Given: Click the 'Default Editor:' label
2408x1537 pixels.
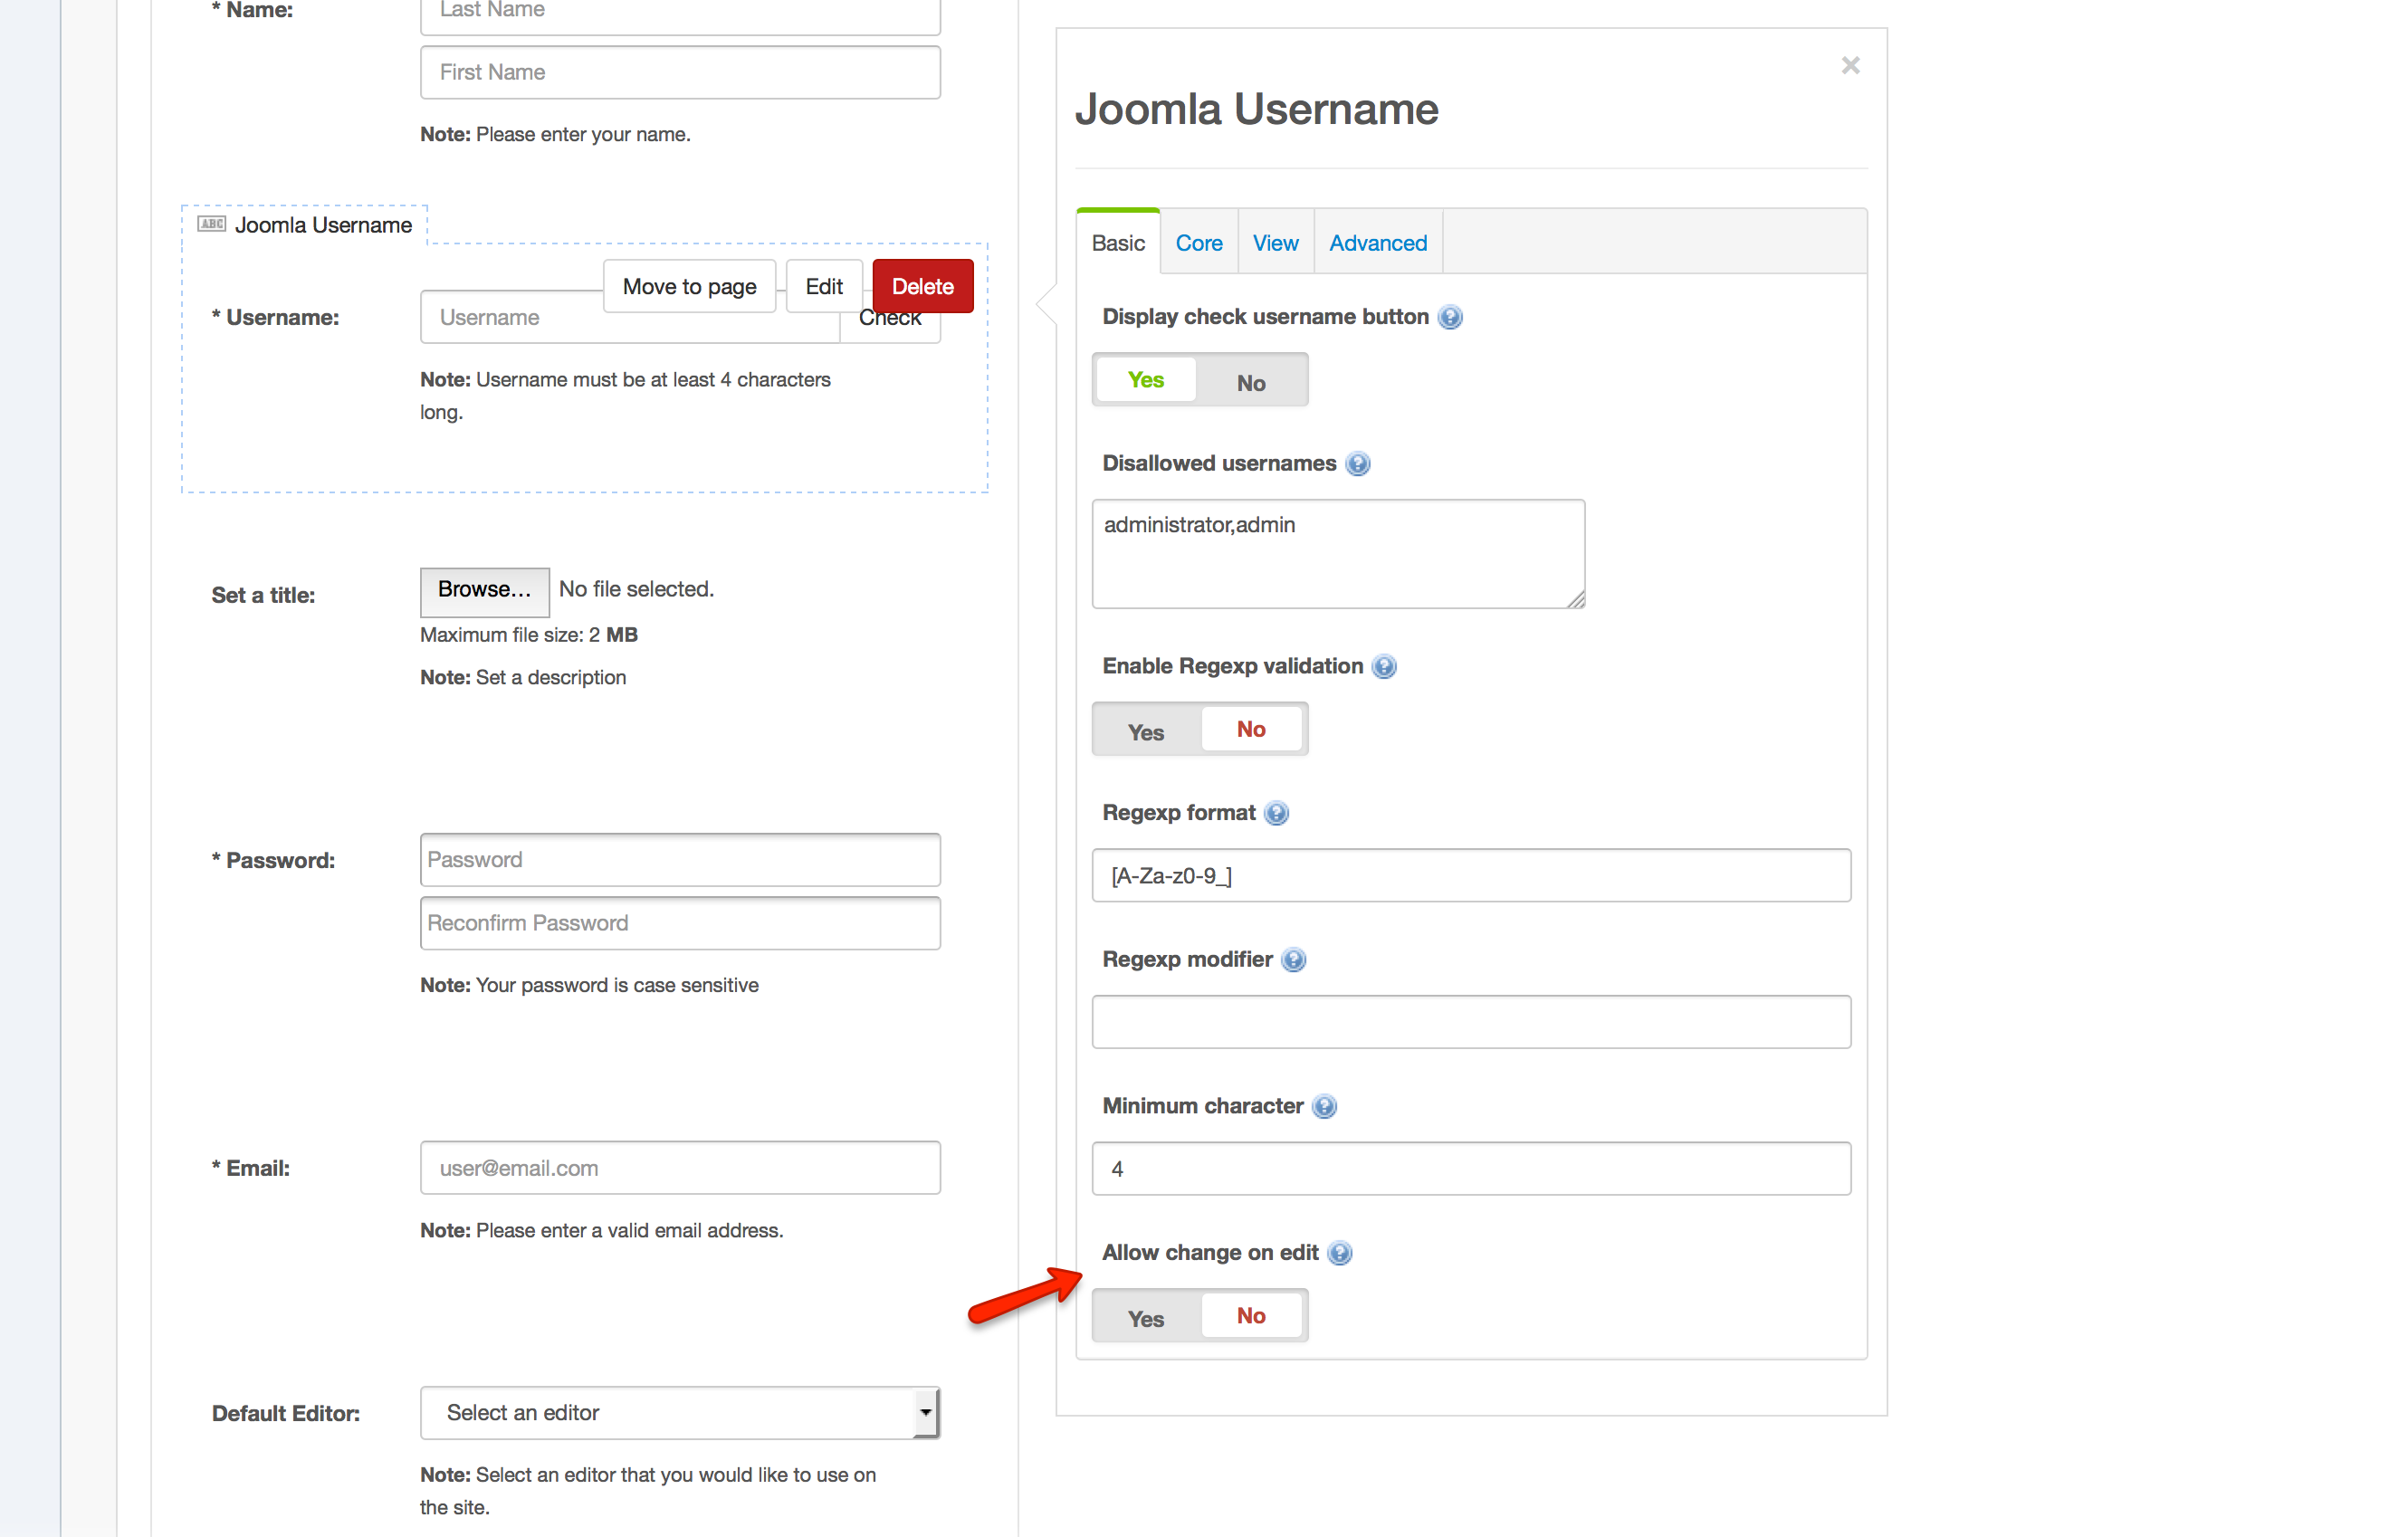Looking at the screenshot, I should [x=286, y=1413].
